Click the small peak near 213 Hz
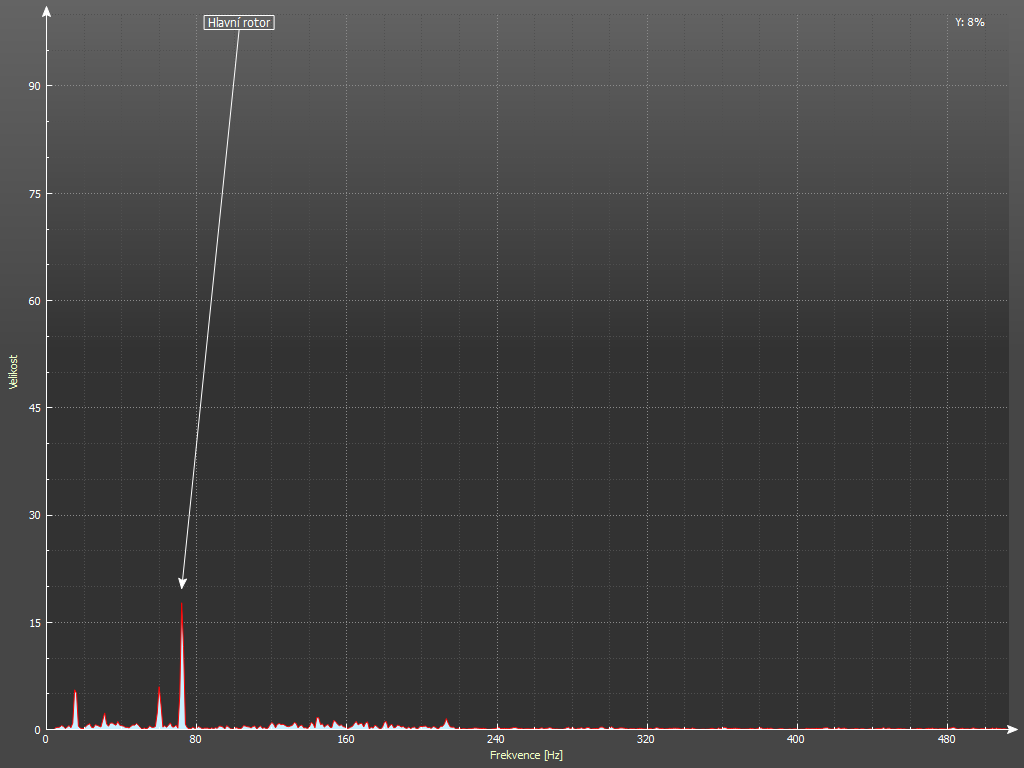The image size is (1024, 768). point(446,722)
